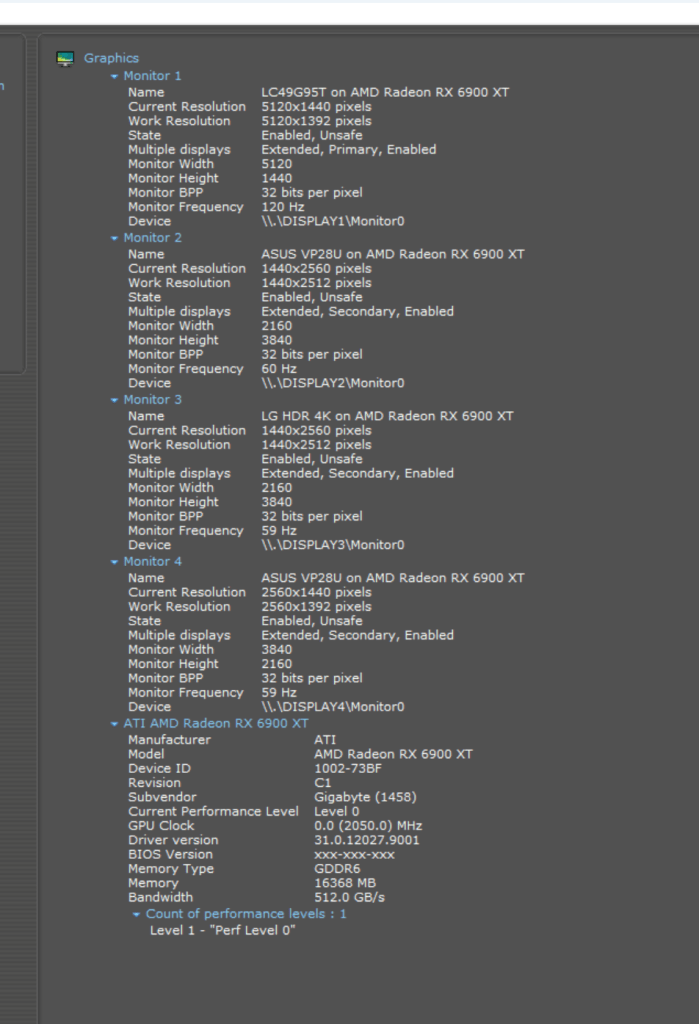Click Memory 16368 MB value
Screen dimensions: 699x1024
tap(345, 884)
